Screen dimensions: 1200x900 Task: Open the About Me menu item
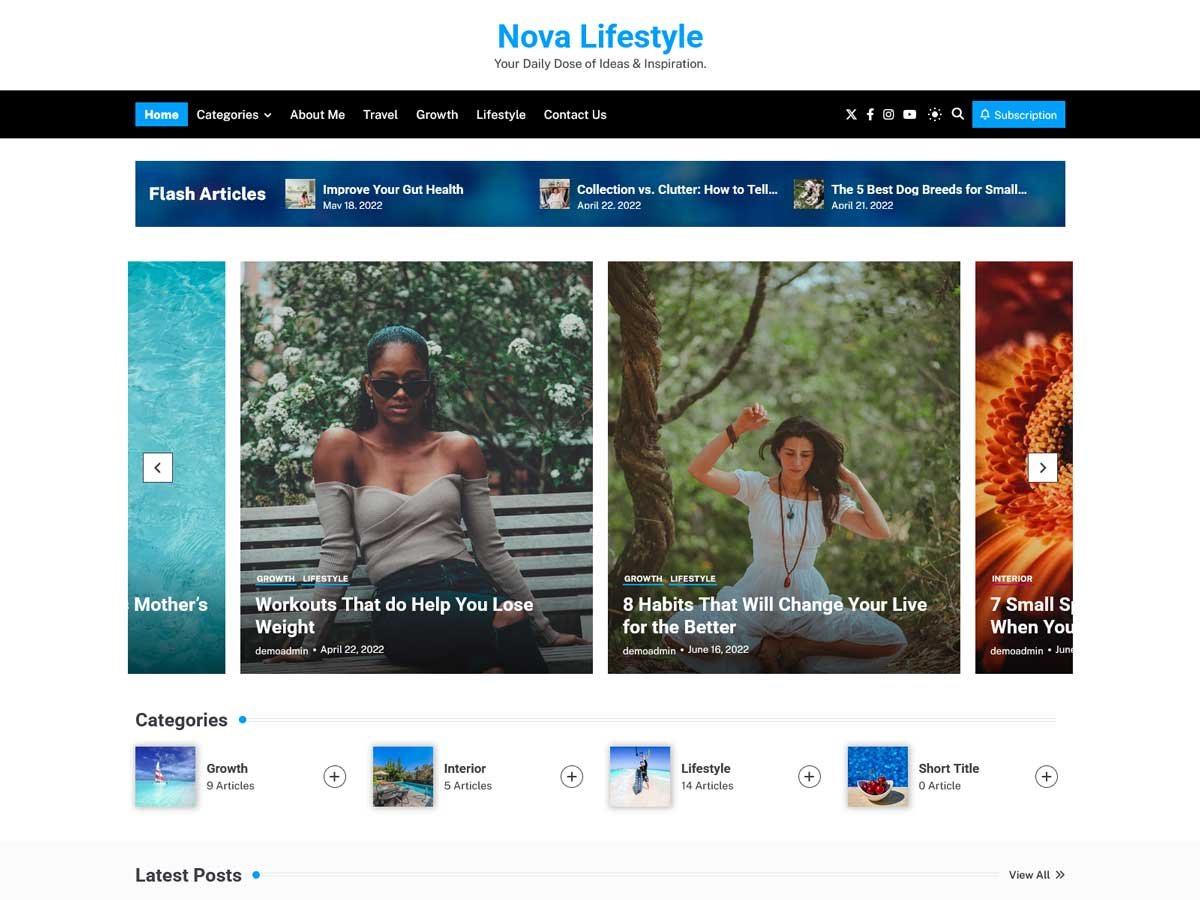tap(317, 115)
